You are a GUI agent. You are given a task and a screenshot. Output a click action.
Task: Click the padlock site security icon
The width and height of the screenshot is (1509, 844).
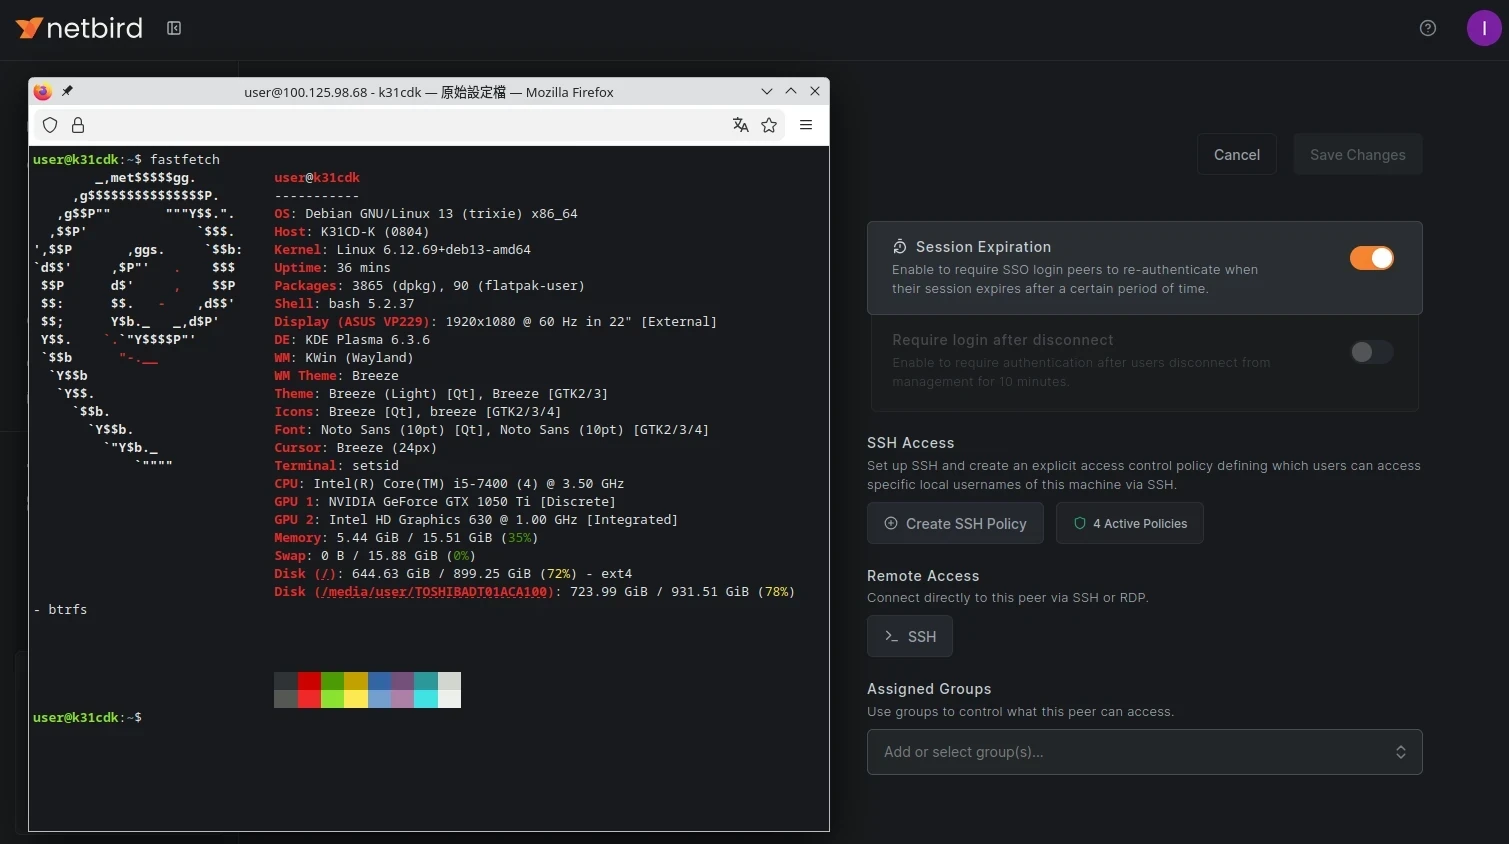tap(77, 125)
